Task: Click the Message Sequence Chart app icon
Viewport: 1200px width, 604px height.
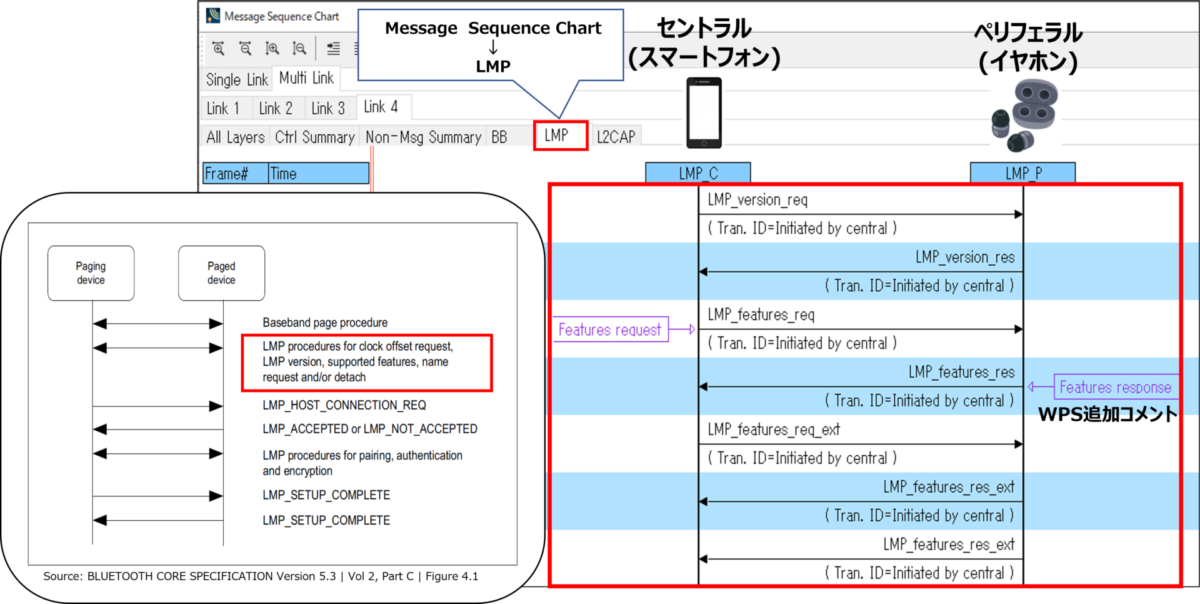Action: [212, 16]
